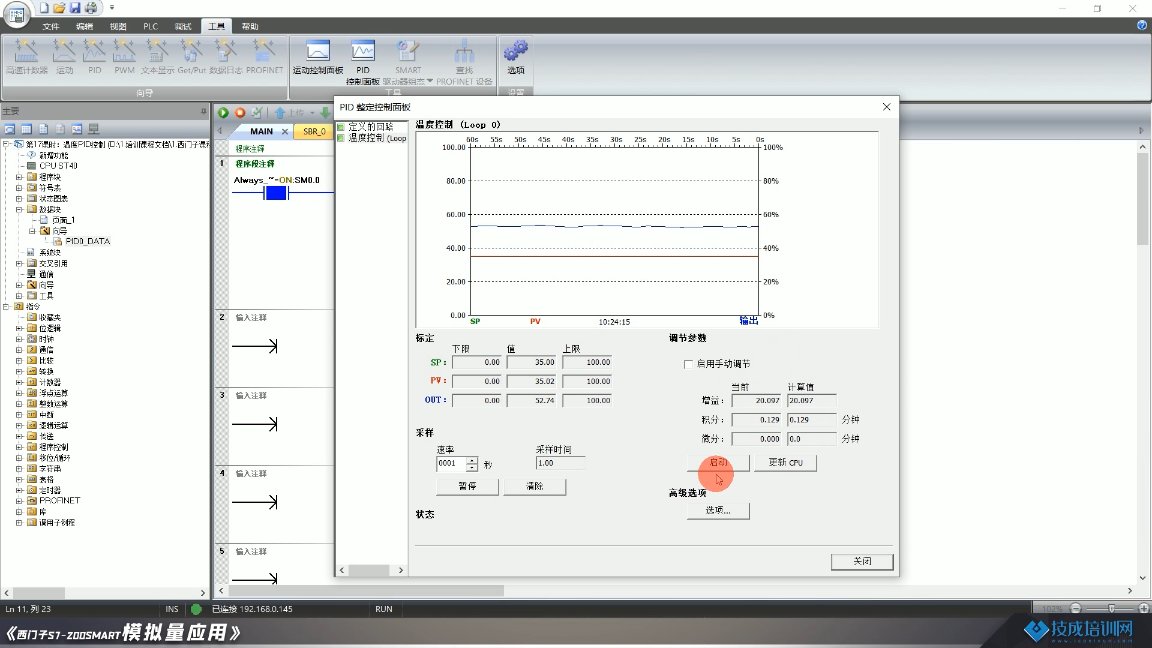
Task: Print using the printer icon
Action: (91, 8)
